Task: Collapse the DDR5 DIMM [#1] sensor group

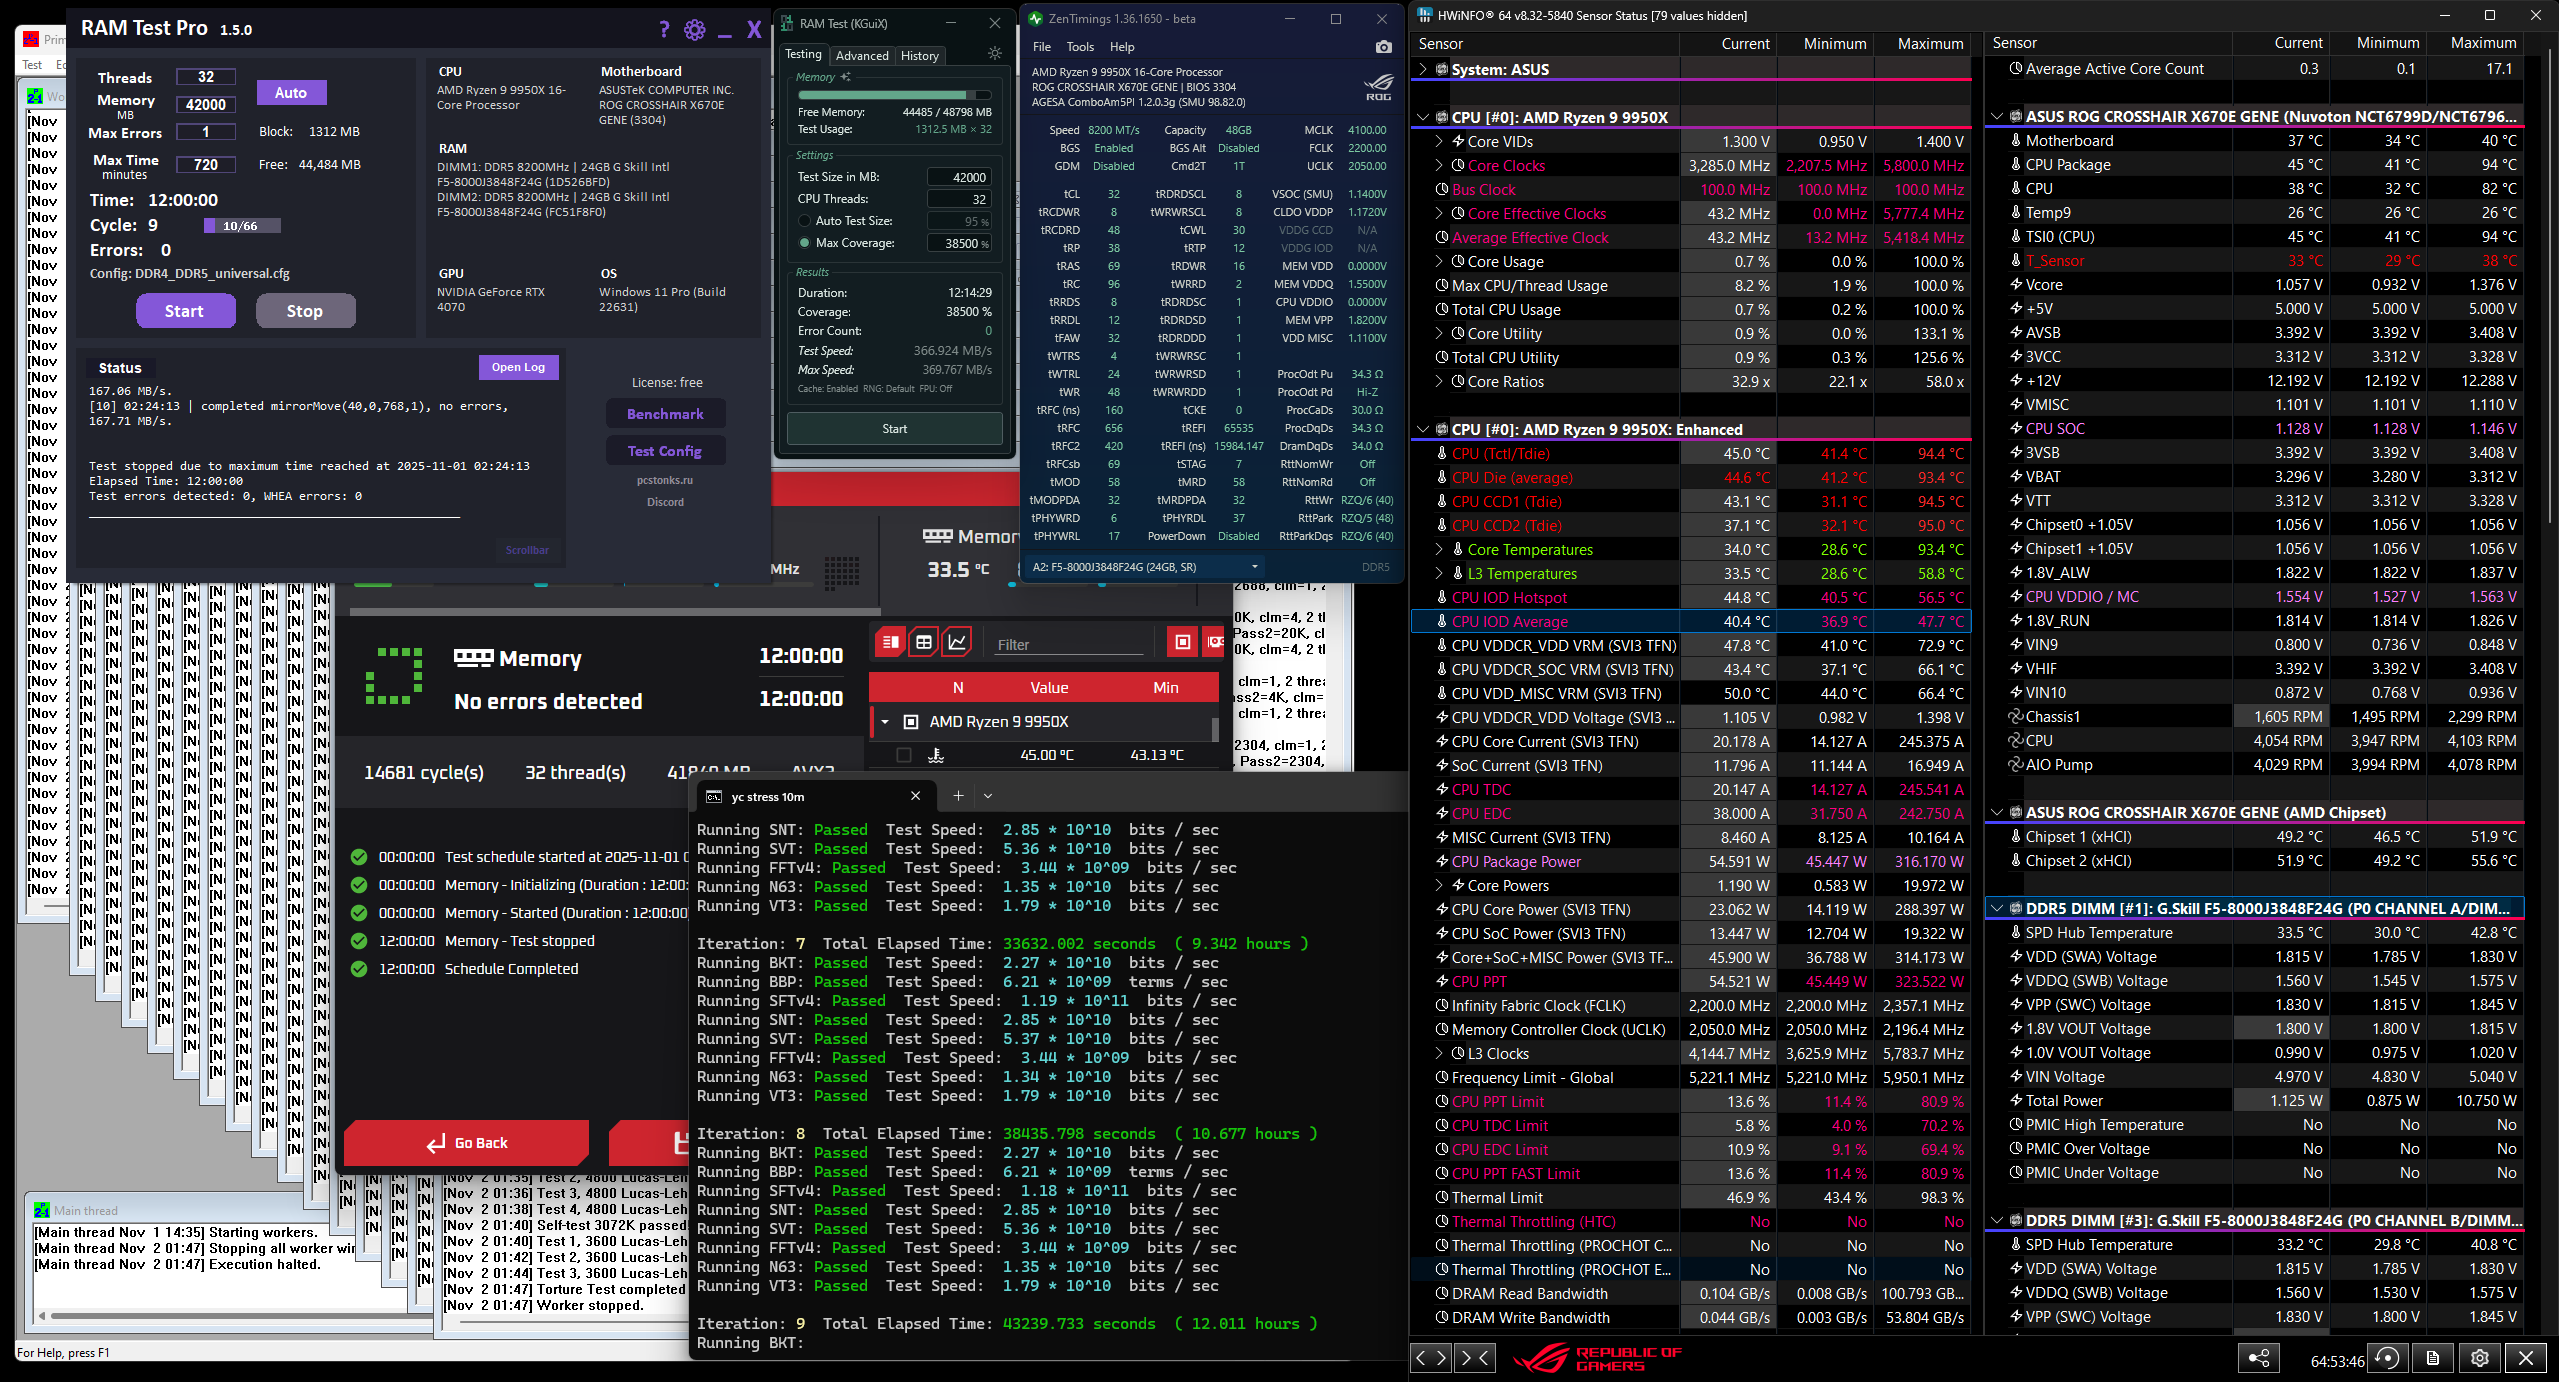Action: 1997,909
